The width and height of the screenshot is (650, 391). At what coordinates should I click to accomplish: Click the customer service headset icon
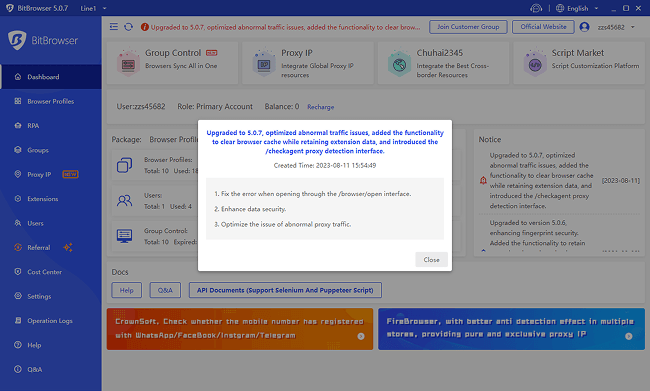click(536, 8)
